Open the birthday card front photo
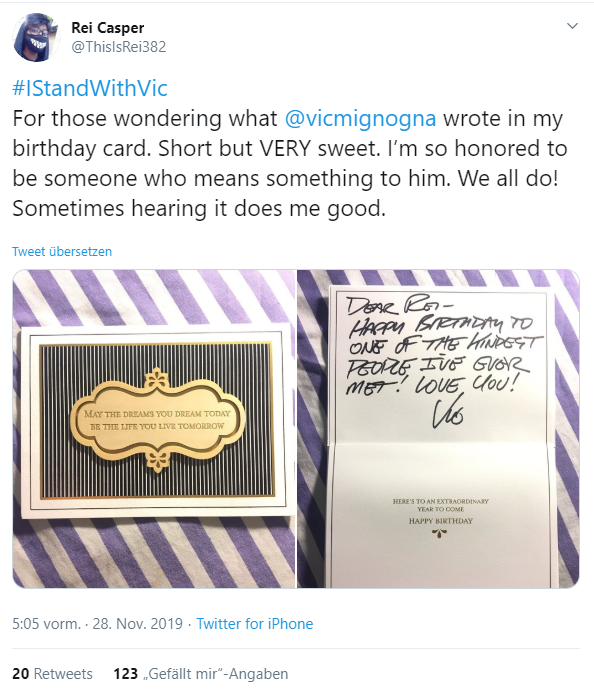The height and width of the screenshot is (697, 594). (154, 429)
